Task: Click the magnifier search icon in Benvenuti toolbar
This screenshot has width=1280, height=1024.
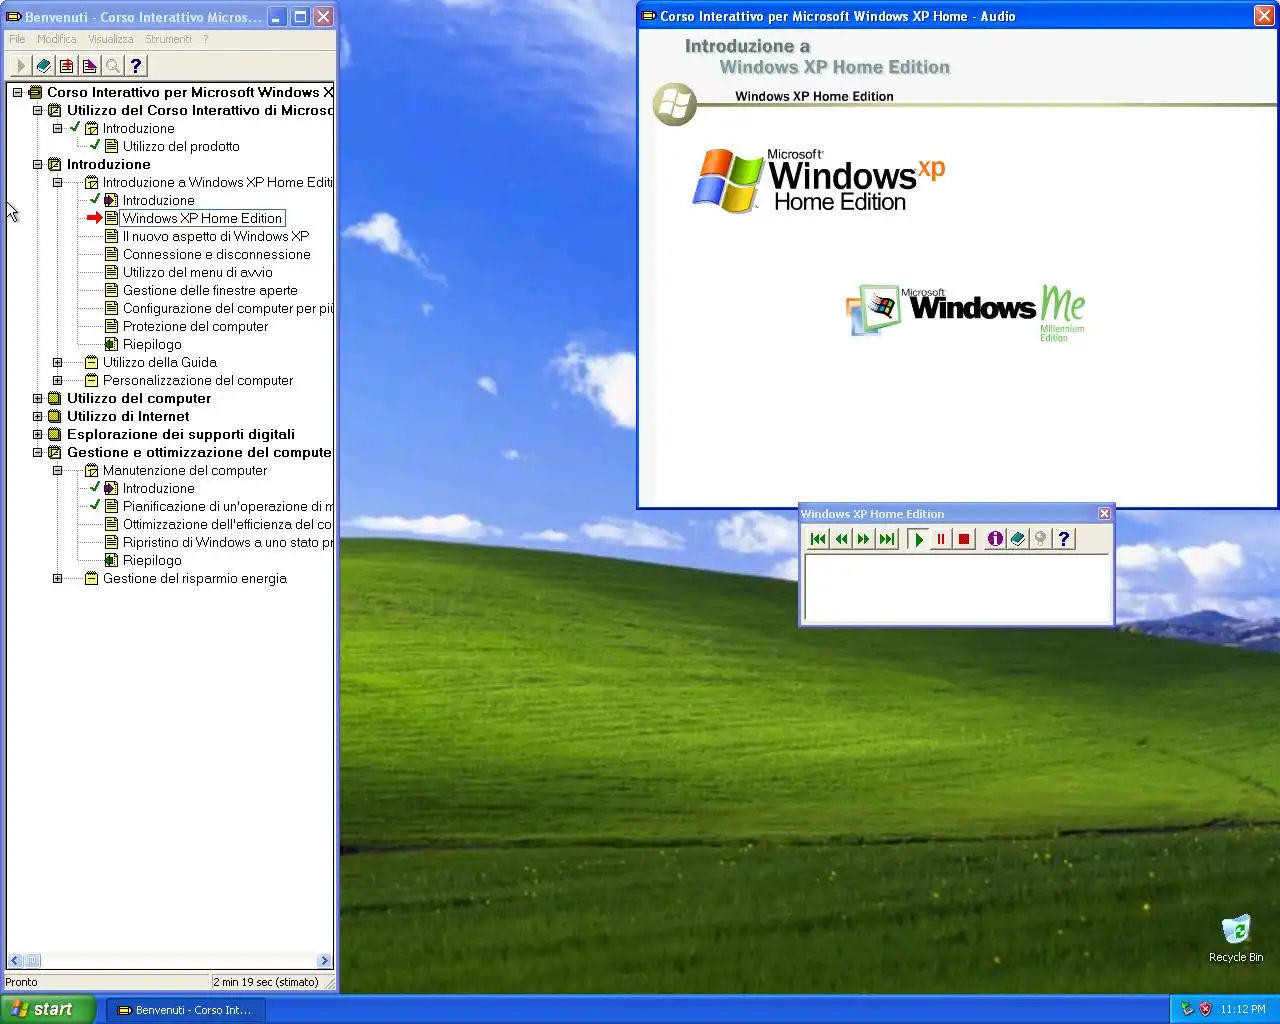Action: pos(113,66)
